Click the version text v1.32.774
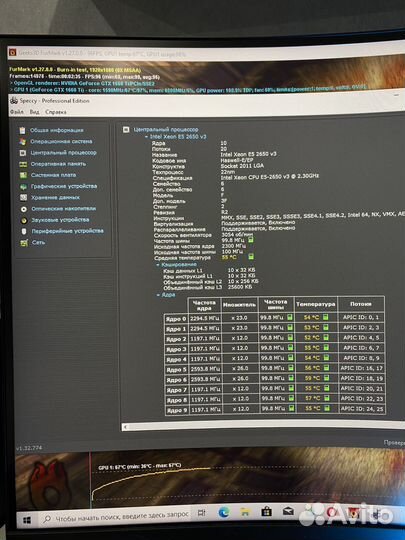 pos(29,448)
